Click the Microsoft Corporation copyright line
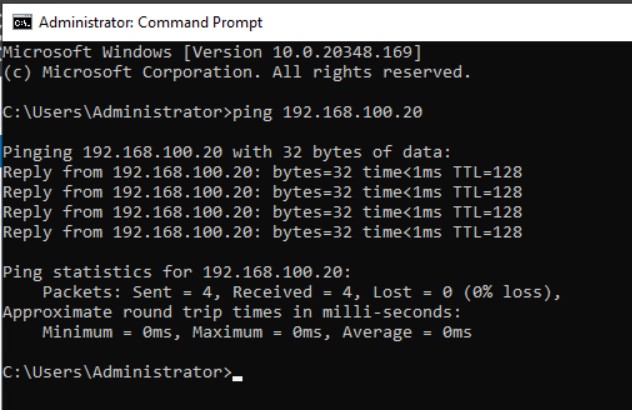 [x=236, y=72]
